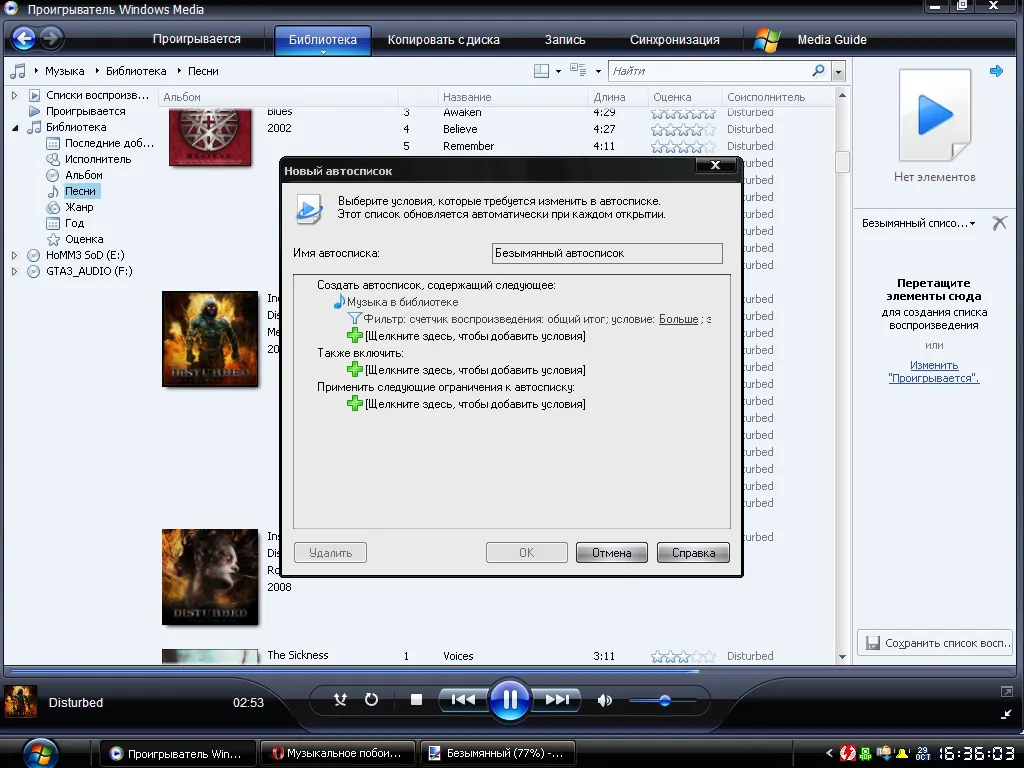This screenshot has width=1024, height=768.
Task: Open the Безымянный список dropdown
Action: point(919,223)
